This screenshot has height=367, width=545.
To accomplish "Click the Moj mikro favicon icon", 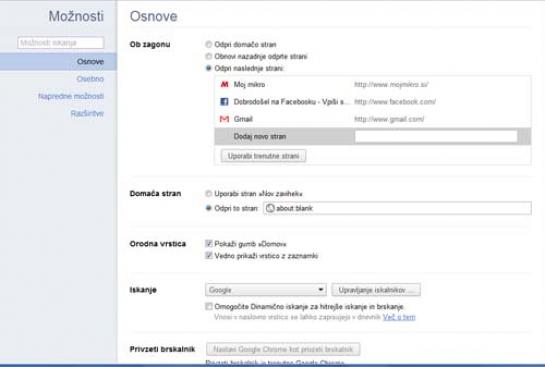I will [225, 84].
